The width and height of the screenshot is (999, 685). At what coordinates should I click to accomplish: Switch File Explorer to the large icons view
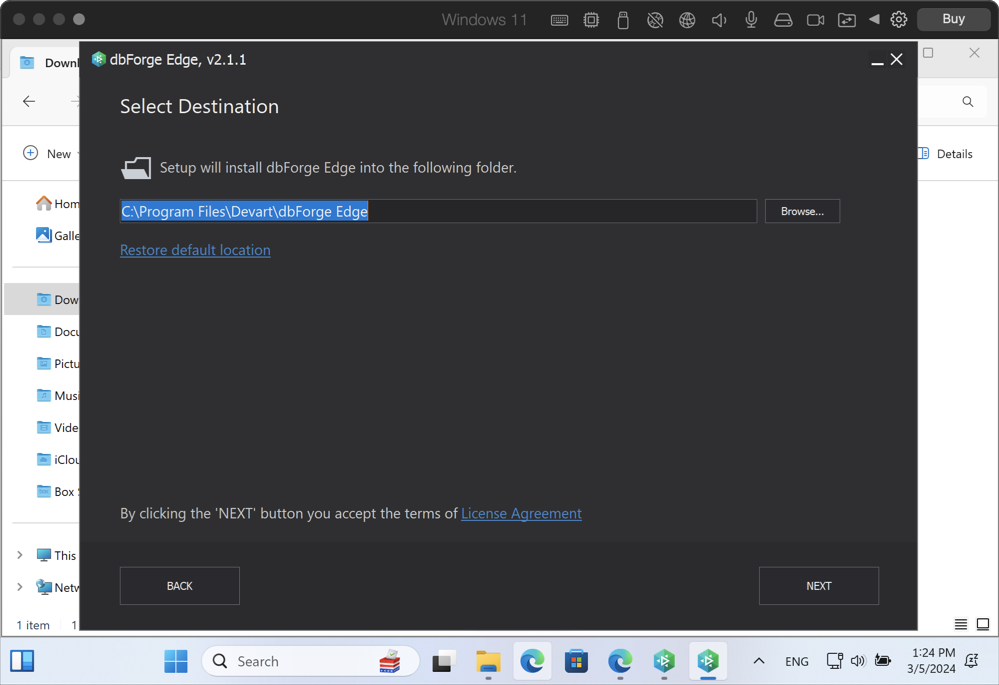(x=983, y=624)
